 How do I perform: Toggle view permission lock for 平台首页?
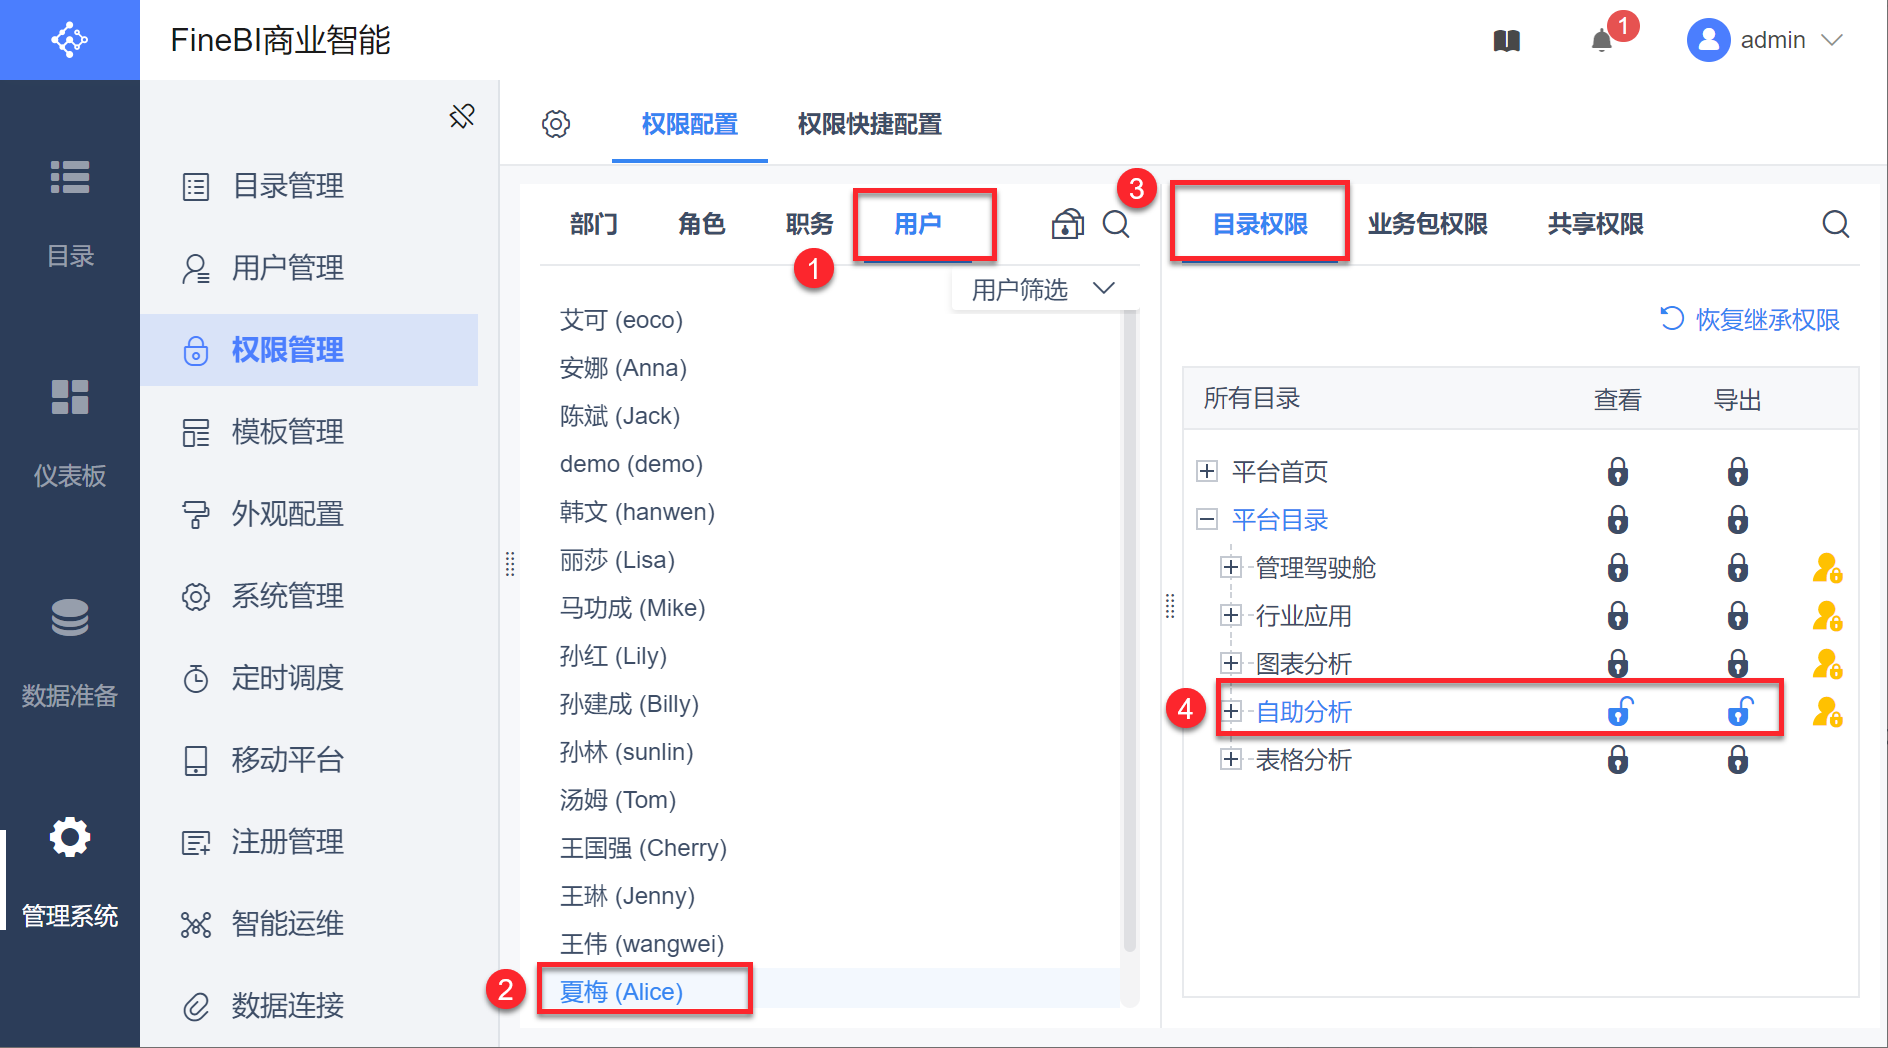coord(1618,471)
